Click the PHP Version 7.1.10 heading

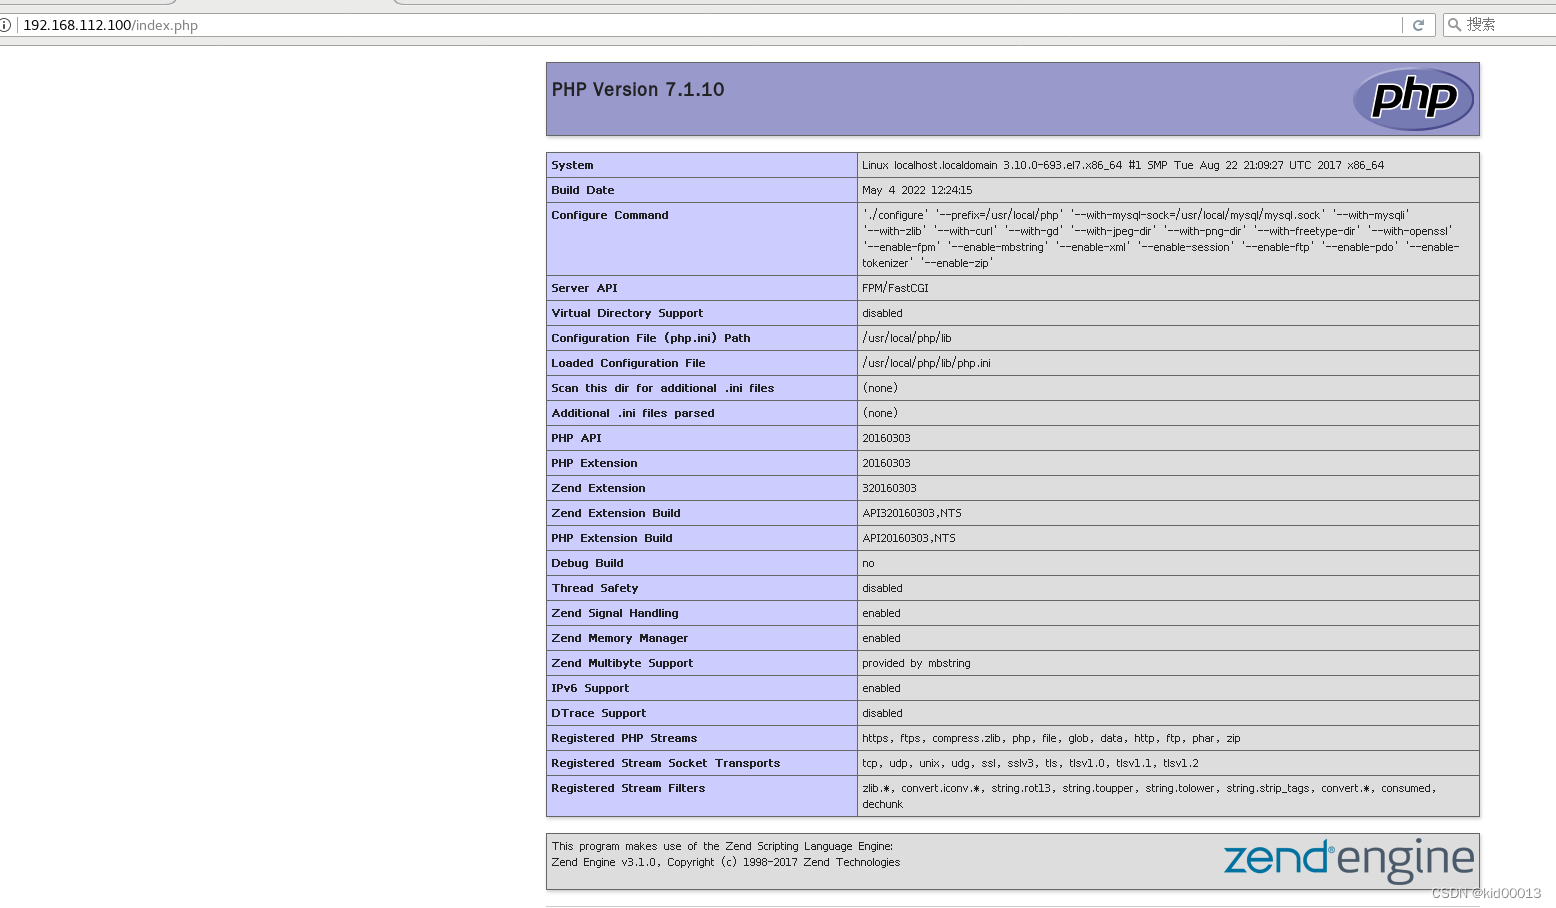[637, 89]
